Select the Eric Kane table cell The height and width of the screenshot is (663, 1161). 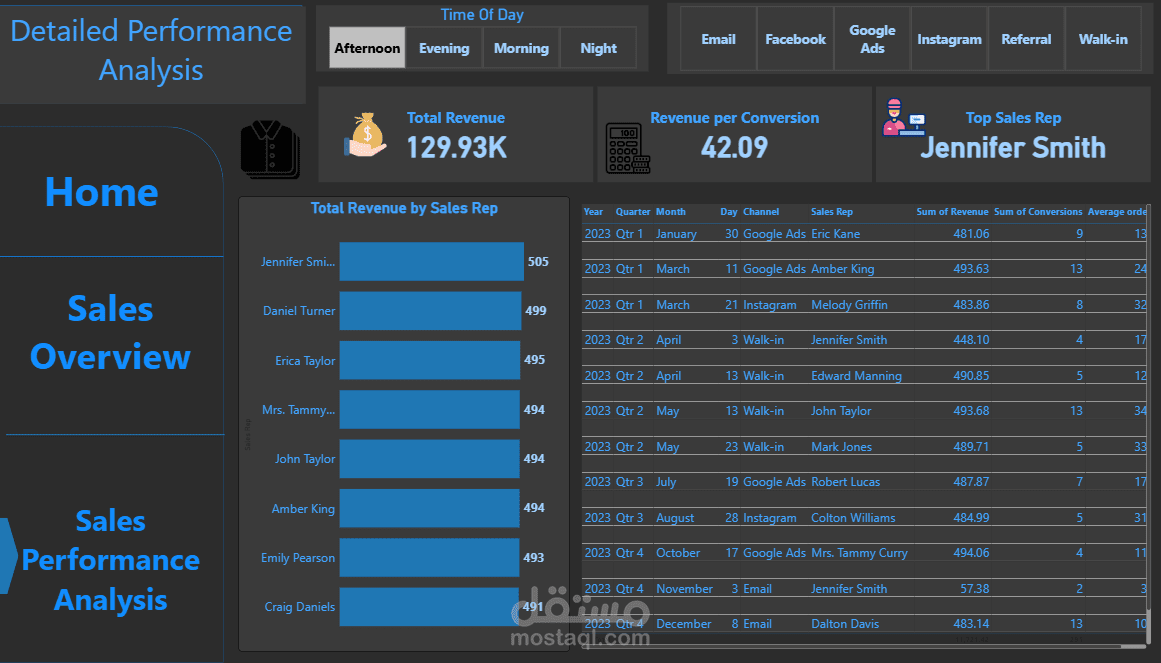pyautogui.click(x=835, y=234)
